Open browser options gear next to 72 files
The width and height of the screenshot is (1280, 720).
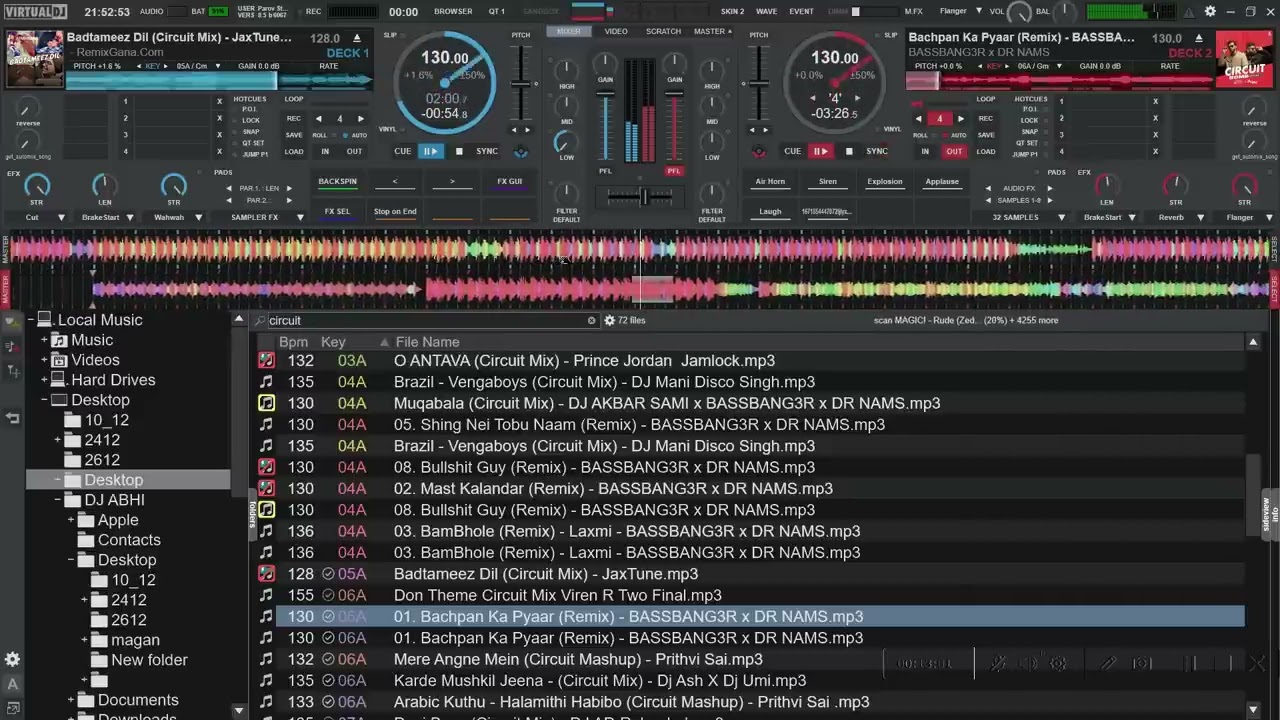pyautogui.click(x=609, y=321)
